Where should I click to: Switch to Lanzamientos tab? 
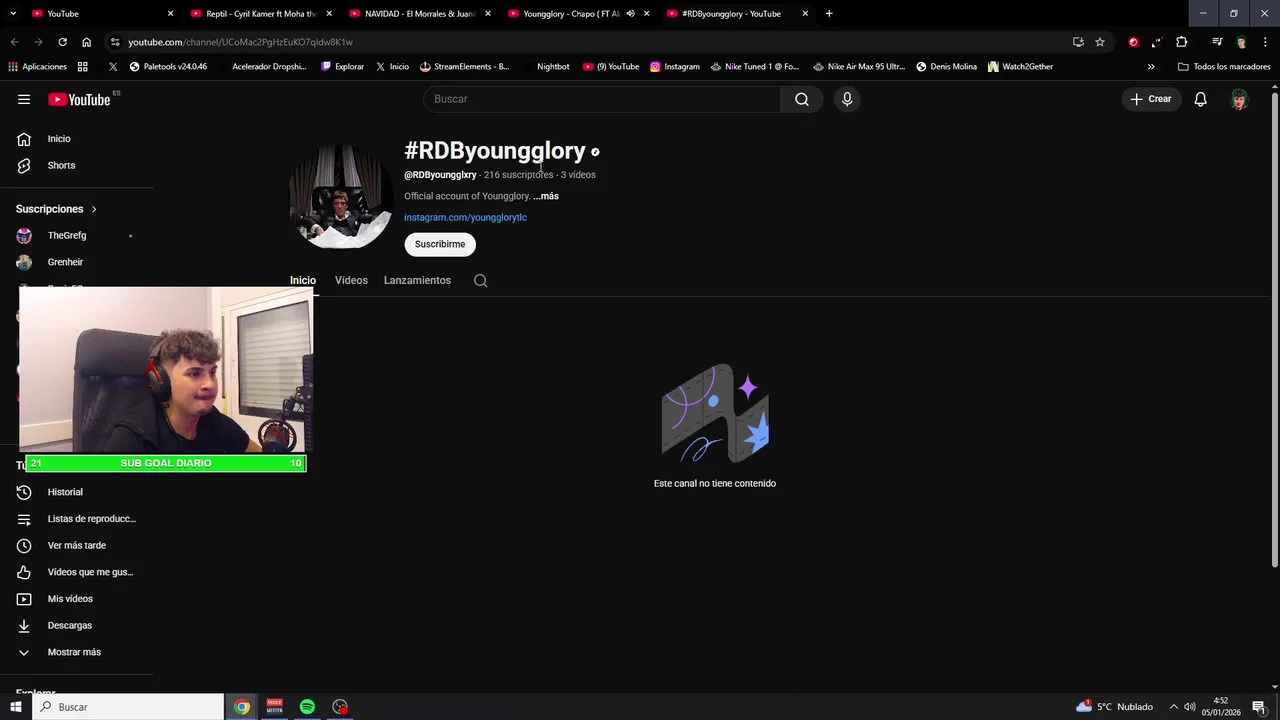pyautogui.click(x=417, y=281)
